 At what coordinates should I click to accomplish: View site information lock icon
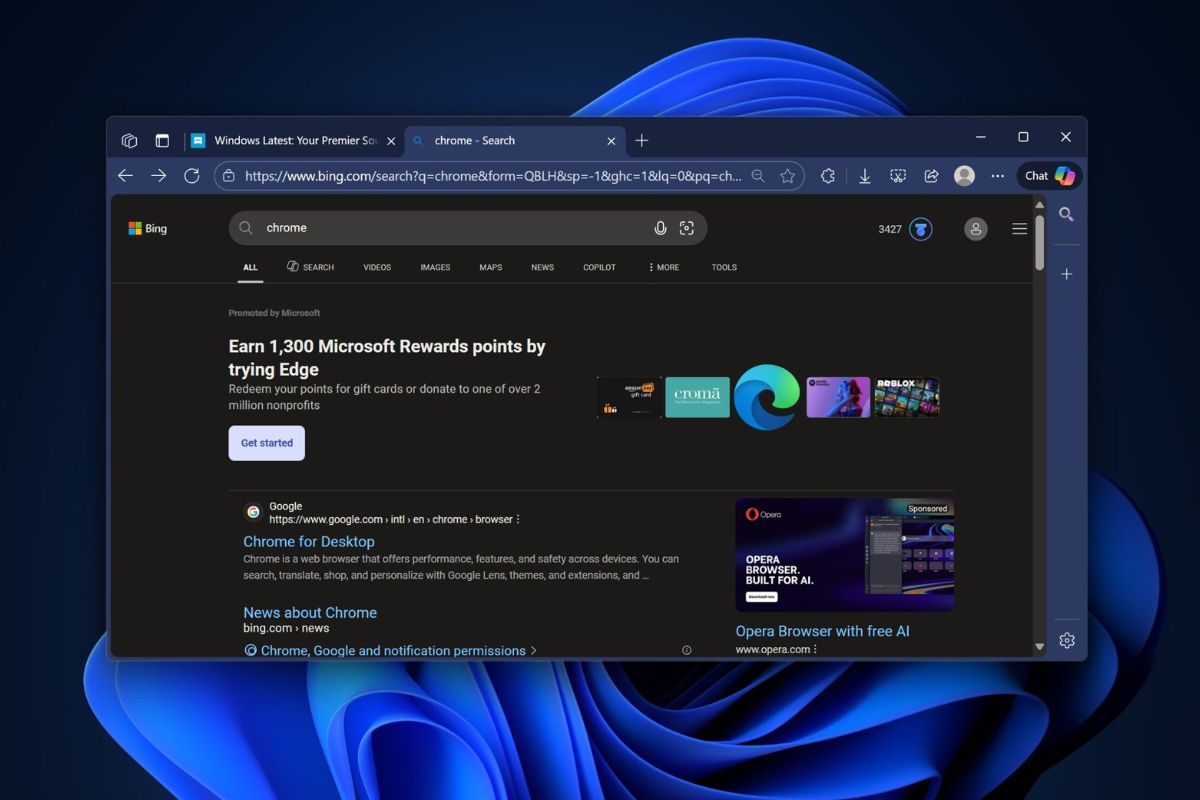point(229,176)
